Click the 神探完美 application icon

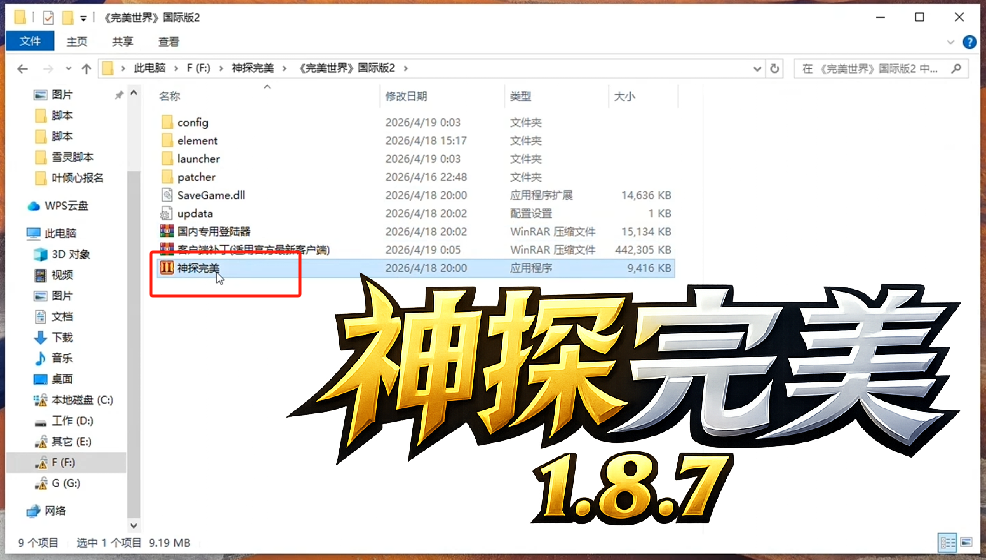click(167, 268)
